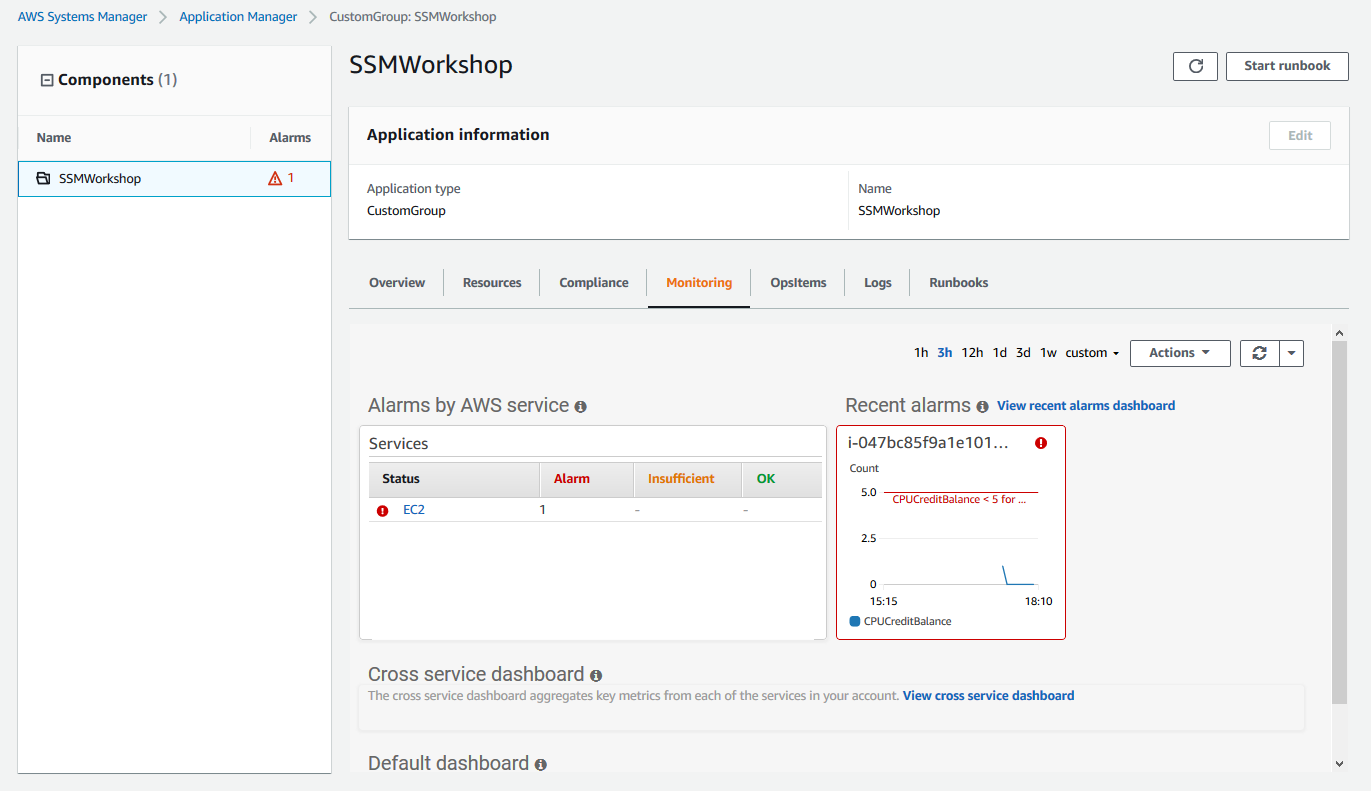Click the EC2 alarm count value 1

coord(543,510)
